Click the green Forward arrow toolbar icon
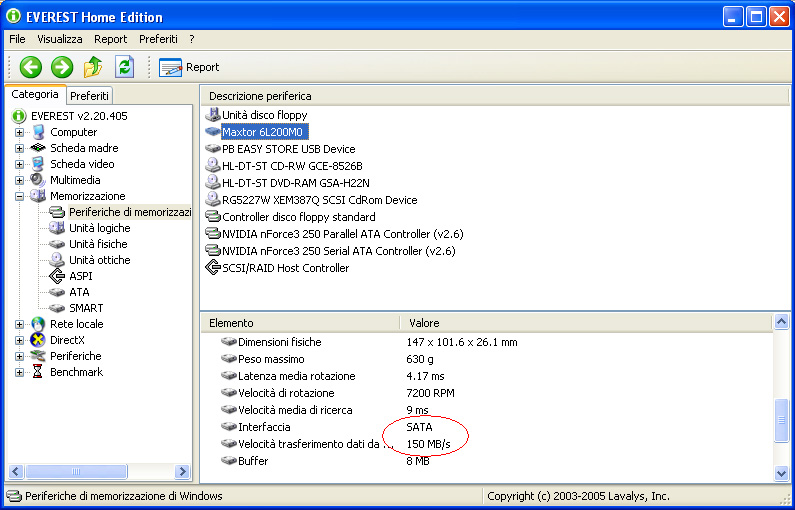Image resolution: width=795 pixels, height=510 pixels. pos(62,67)
